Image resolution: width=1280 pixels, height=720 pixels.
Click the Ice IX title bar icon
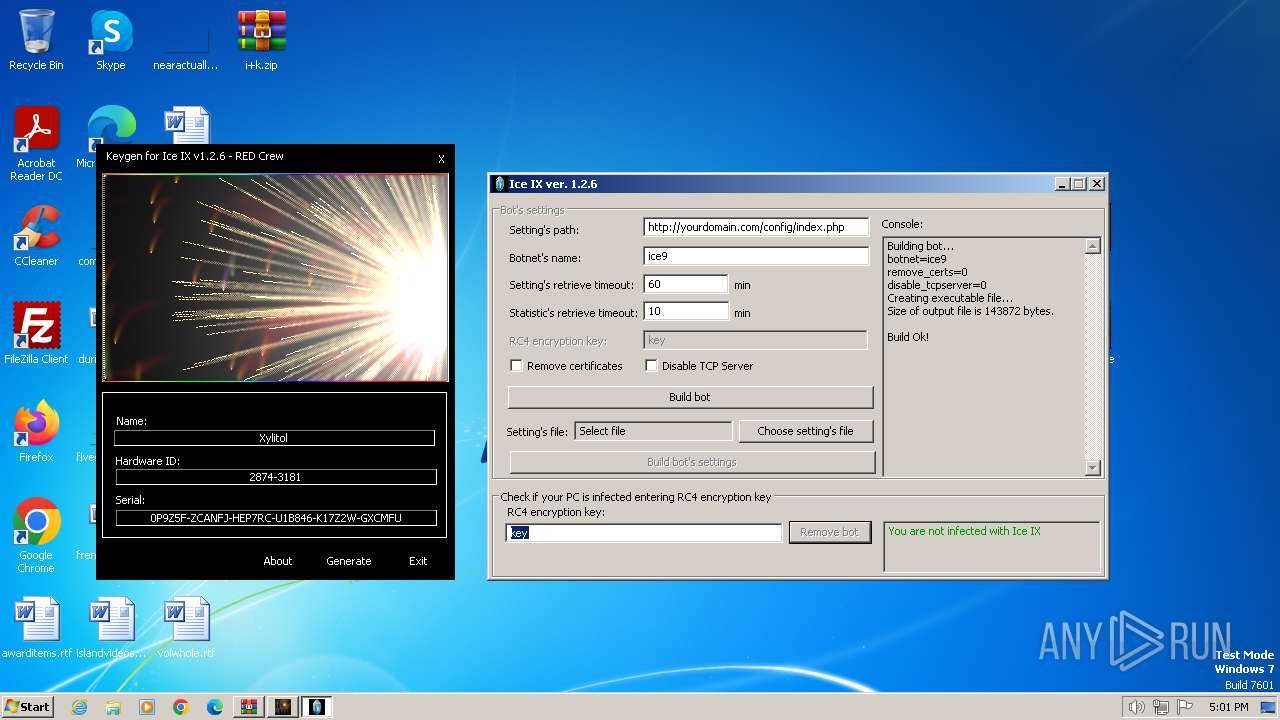pos(500,184)
